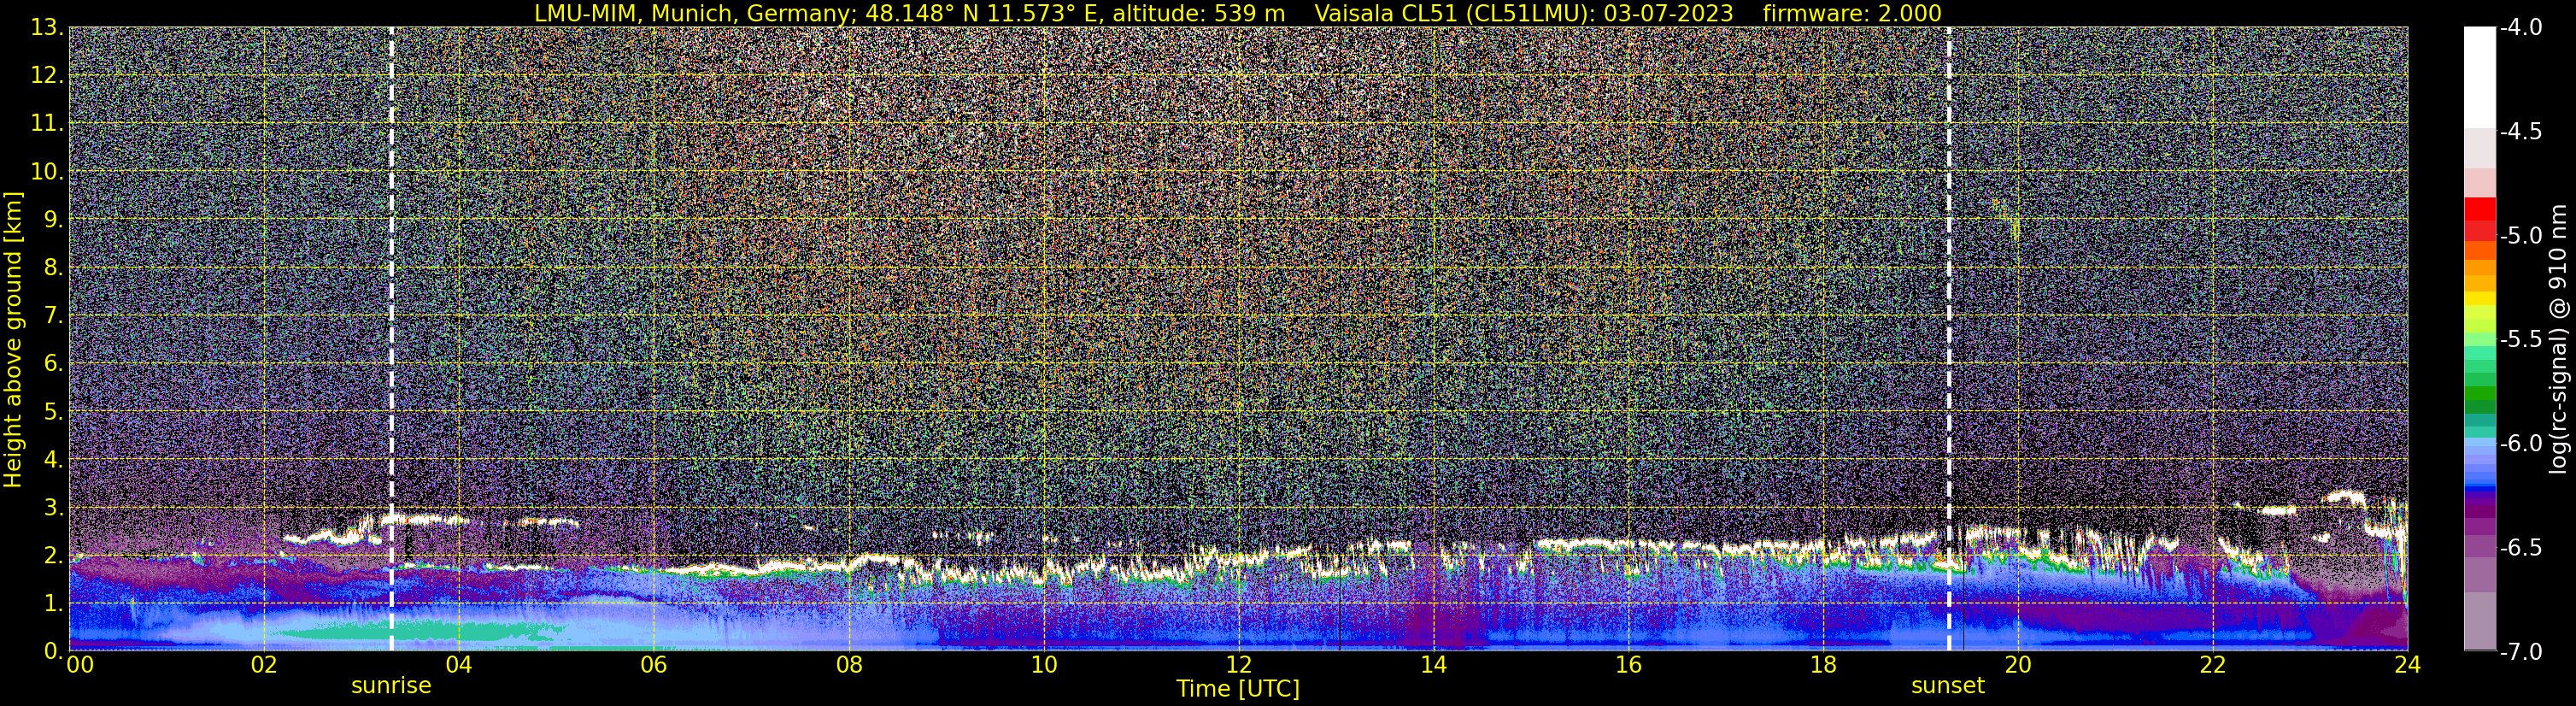
Task: Select the "sunrise" label below the axis
Action: point(391,686)
